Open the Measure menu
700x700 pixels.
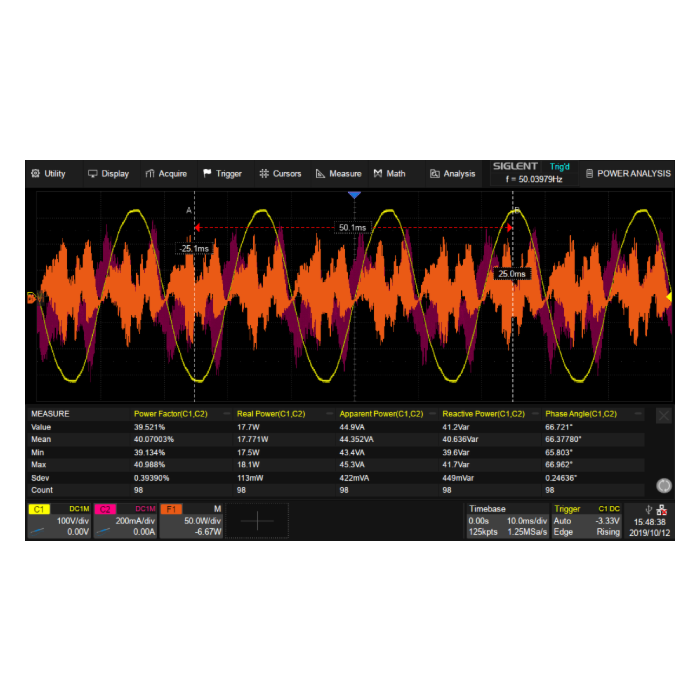tap(338, 174)
